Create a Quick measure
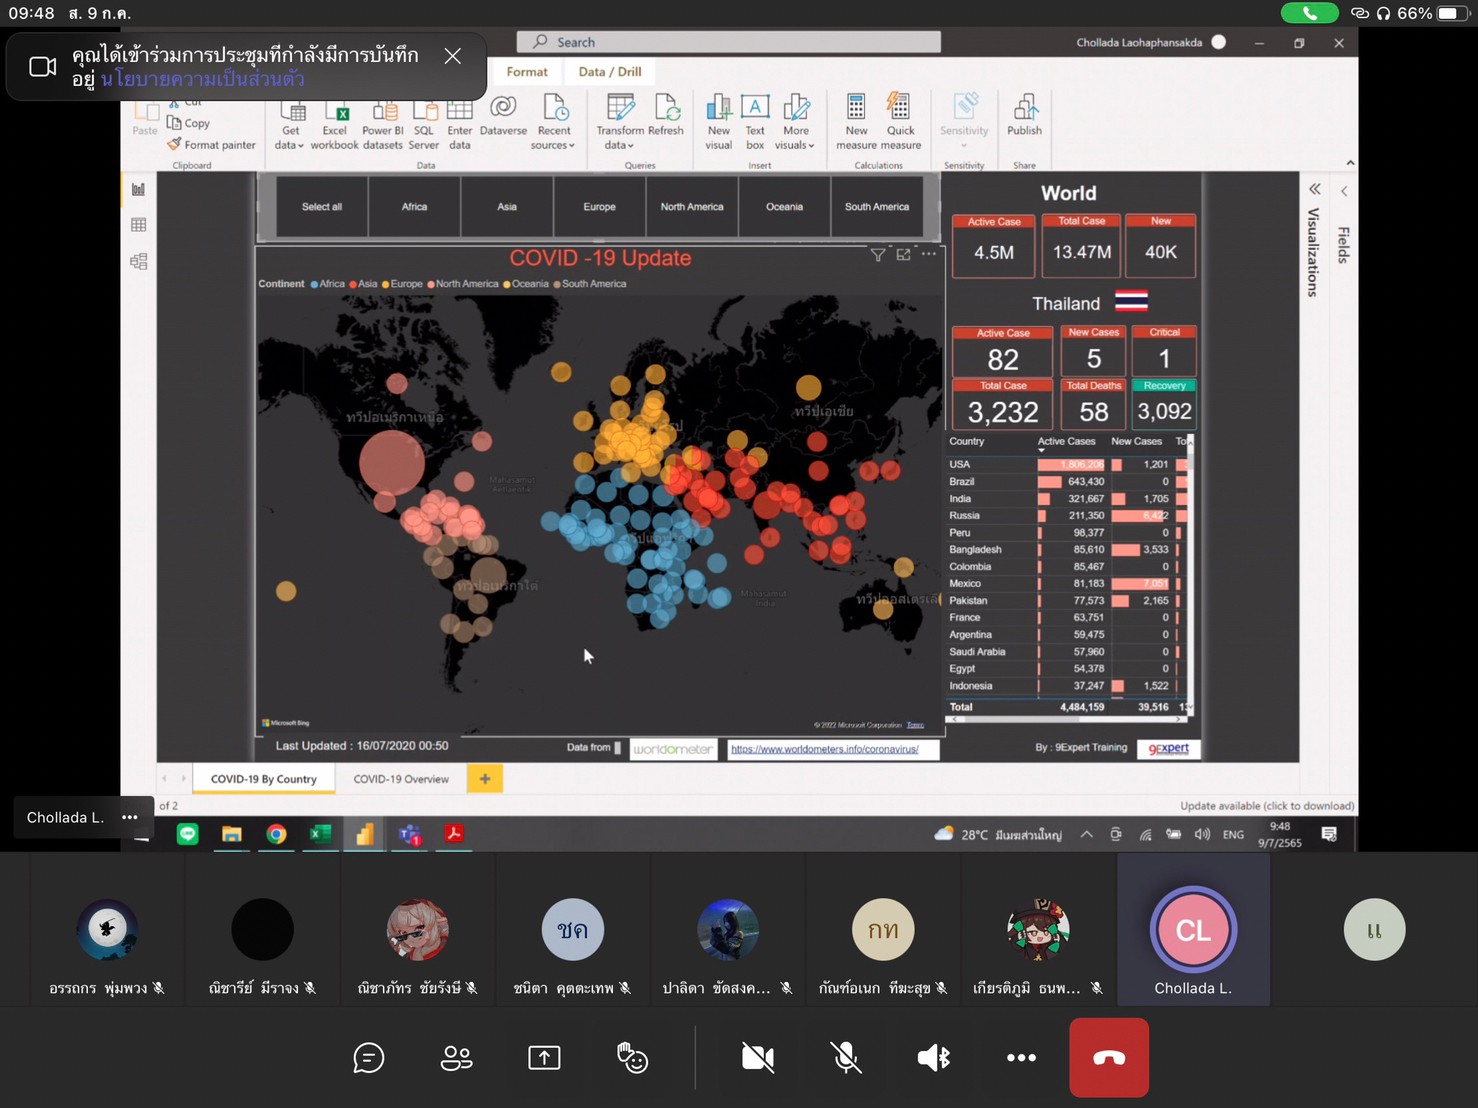Image resolution: width=1478 pixels, height=1108 pixels. tap(900, 124)
